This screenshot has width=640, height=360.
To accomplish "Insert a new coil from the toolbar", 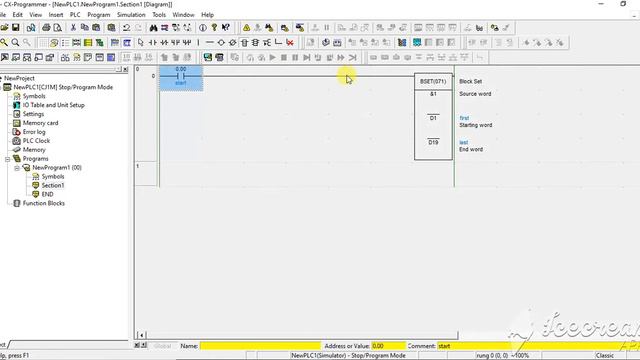I will point(221,42).
